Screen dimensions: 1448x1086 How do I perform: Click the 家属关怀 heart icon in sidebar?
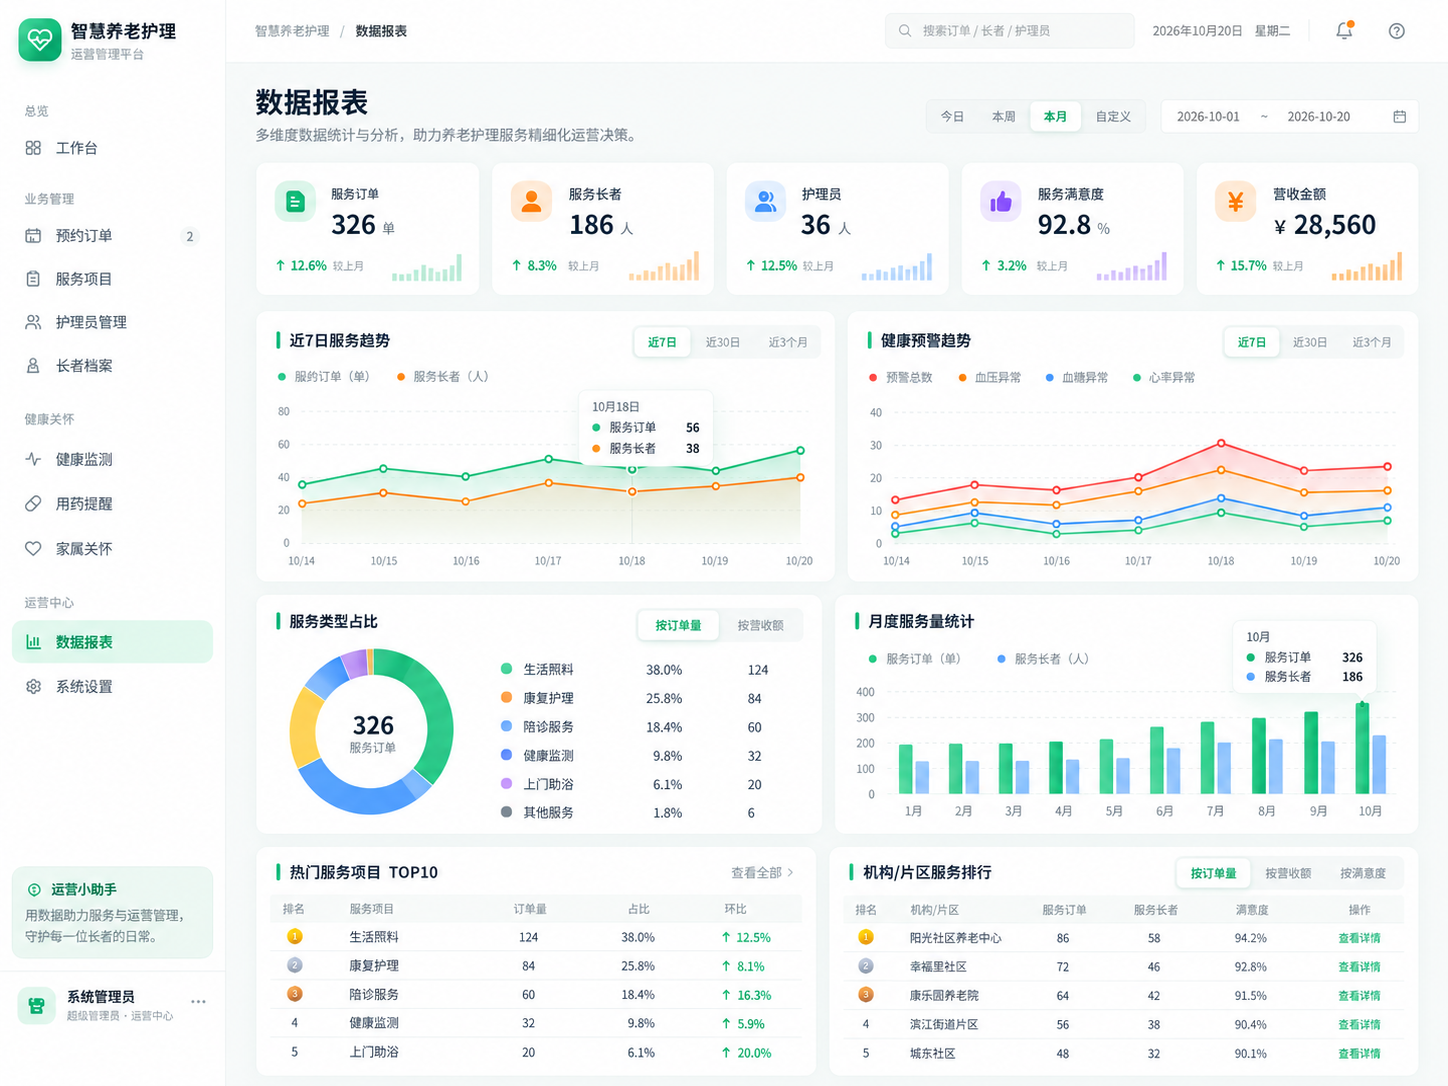pyautogui.click(x=33, y=548)
